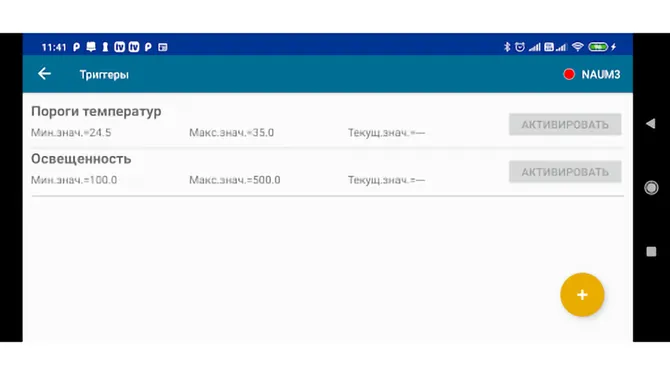Image resolution: width=670 pixels, height=376 pixels.
Task: Click Текущ.знач. of temperature trigger
Action: click(386, 132)
